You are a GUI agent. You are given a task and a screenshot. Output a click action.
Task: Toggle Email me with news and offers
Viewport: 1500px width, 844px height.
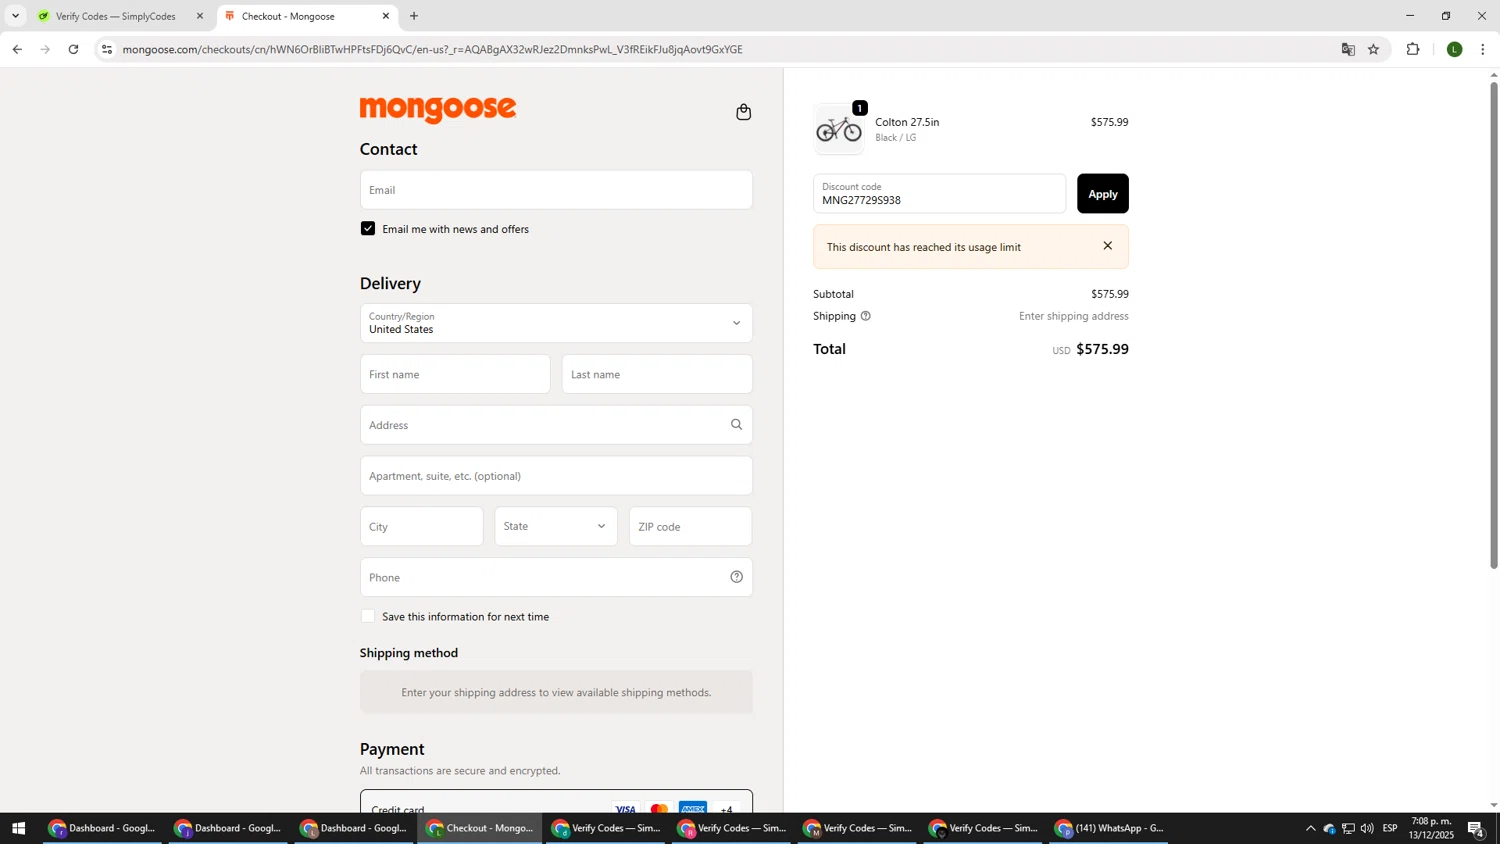coord(368,229)
